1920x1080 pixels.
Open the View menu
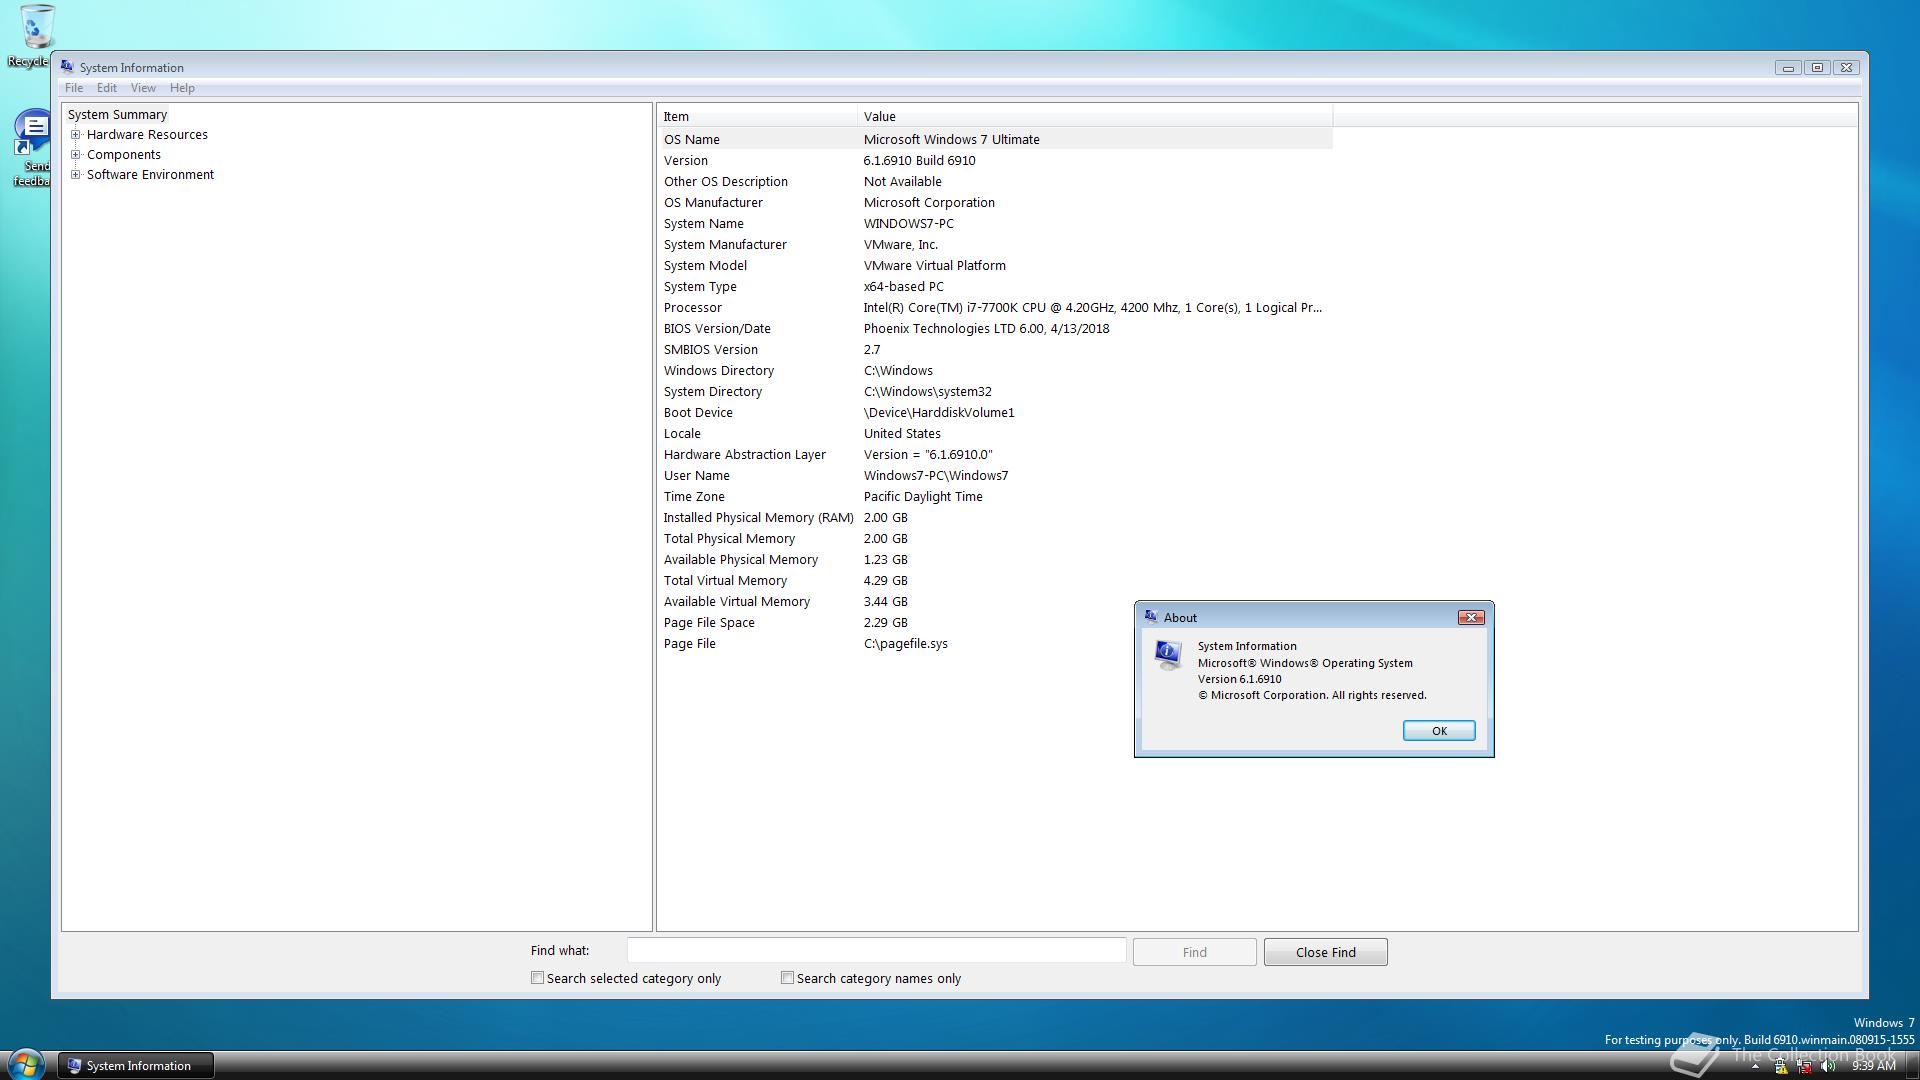143,88
